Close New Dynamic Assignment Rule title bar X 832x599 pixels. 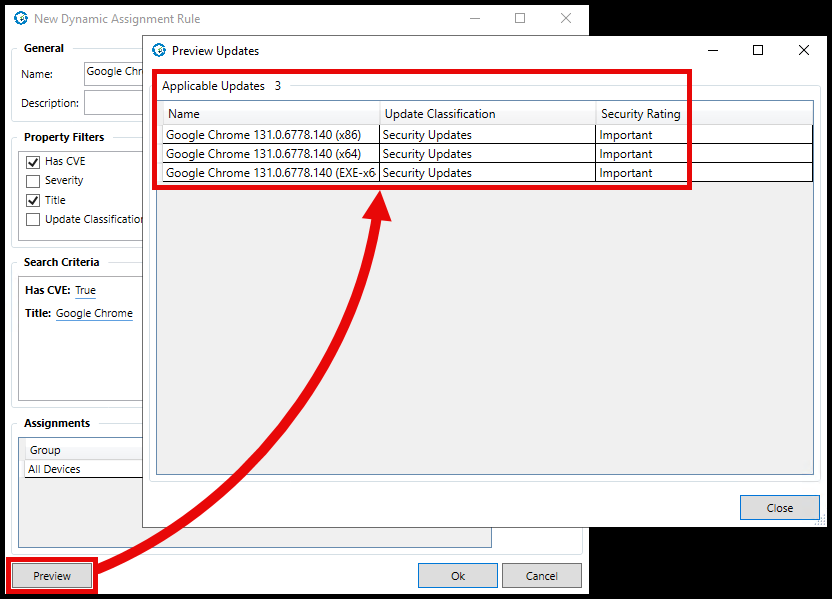pyautogui.click(x=566, y=19)
